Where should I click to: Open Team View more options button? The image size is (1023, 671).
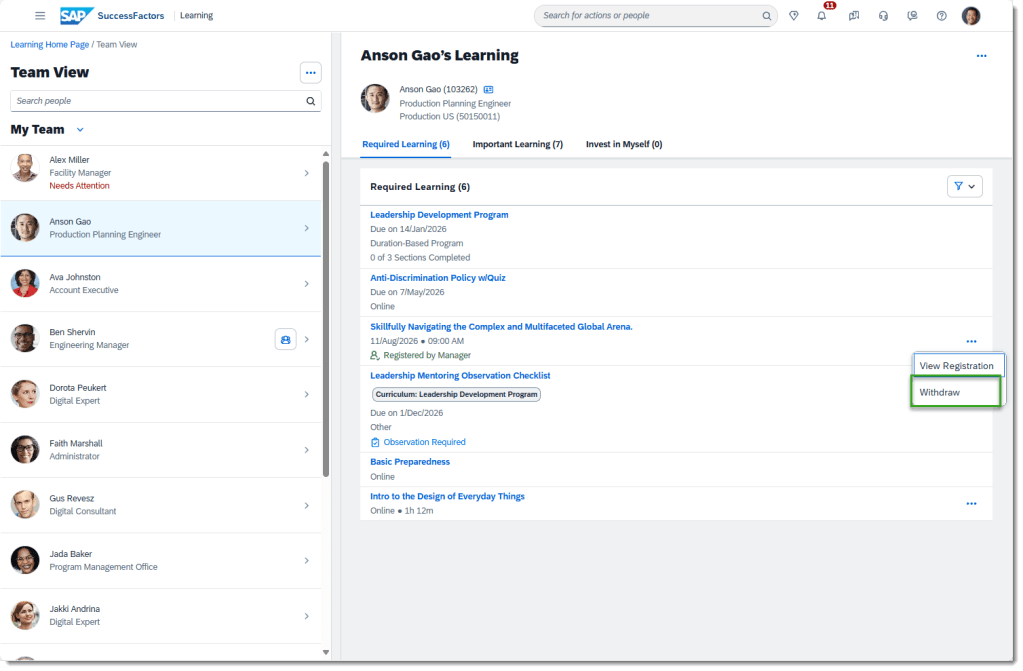pyautogui.click(x=310, y=72)
